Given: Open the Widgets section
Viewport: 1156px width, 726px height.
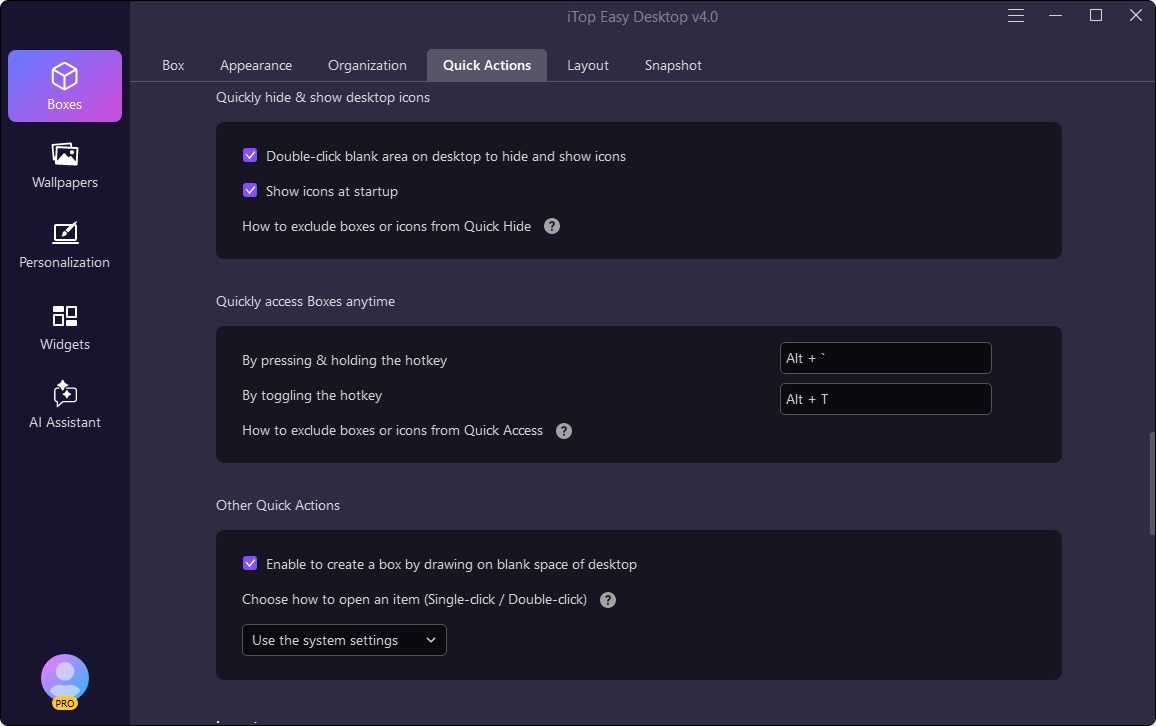Looking at the screenshot, I should (65, 327).
